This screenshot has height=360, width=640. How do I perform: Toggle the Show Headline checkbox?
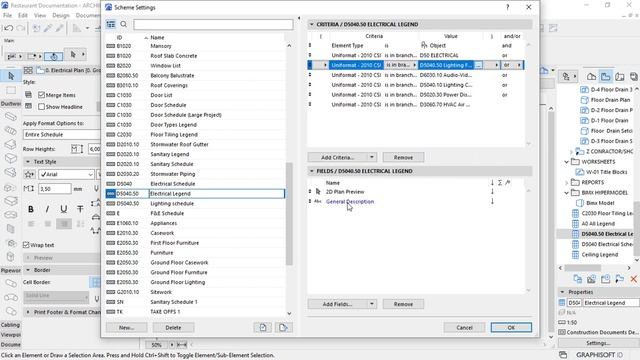pyautogui.click(x=41, y=107)
